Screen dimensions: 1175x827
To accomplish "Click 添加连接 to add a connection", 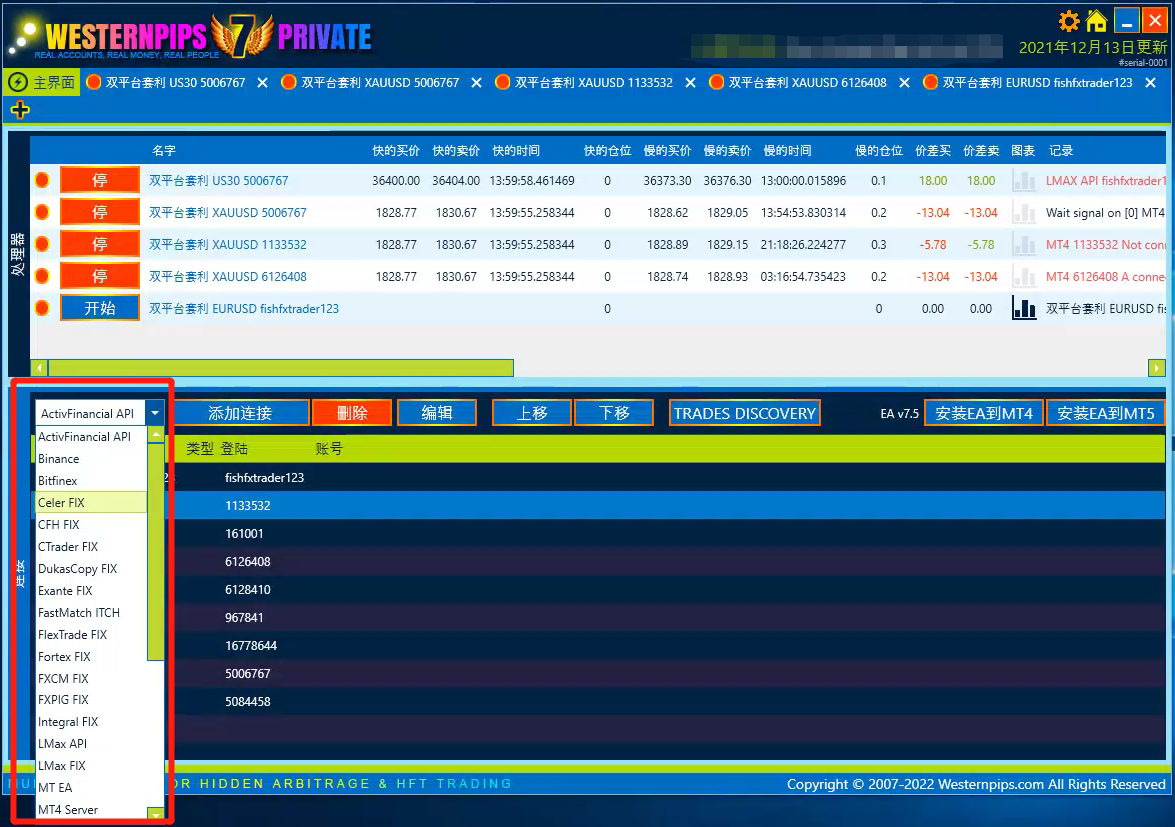I will [240, 413].
